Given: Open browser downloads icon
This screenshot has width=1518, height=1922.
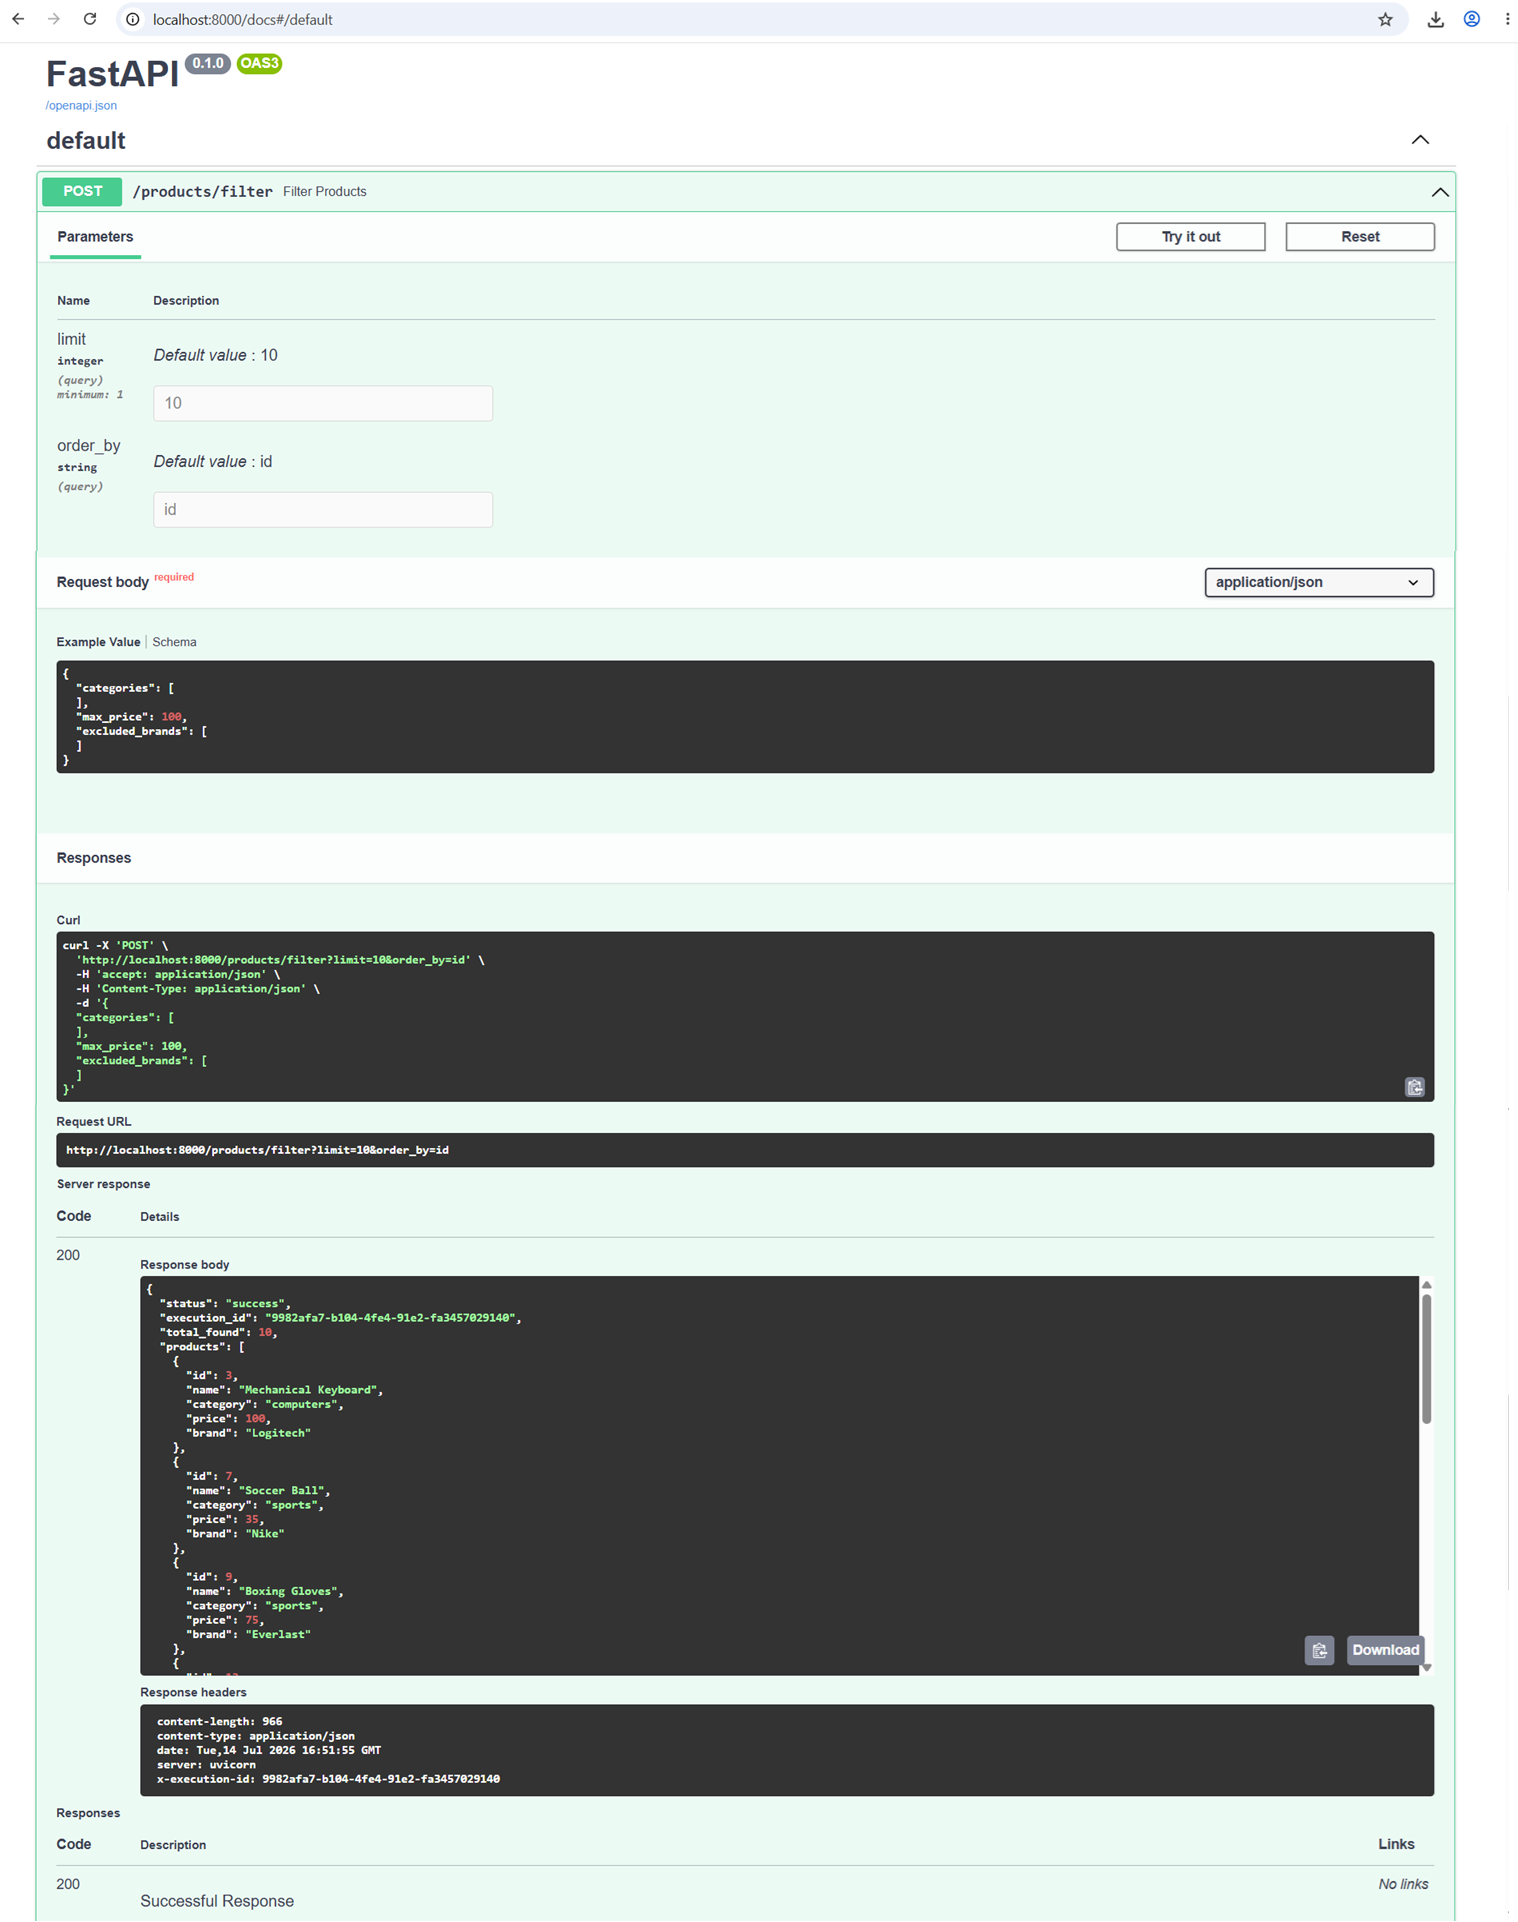Looking at the screenshot, I should 1435,19.
